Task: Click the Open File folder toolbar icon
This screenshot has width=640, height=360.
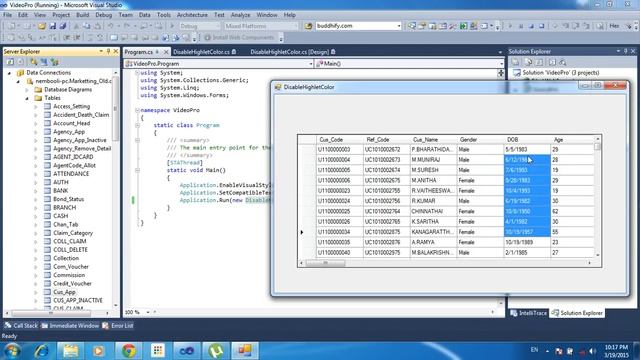Action: click(x=42, y=26)
